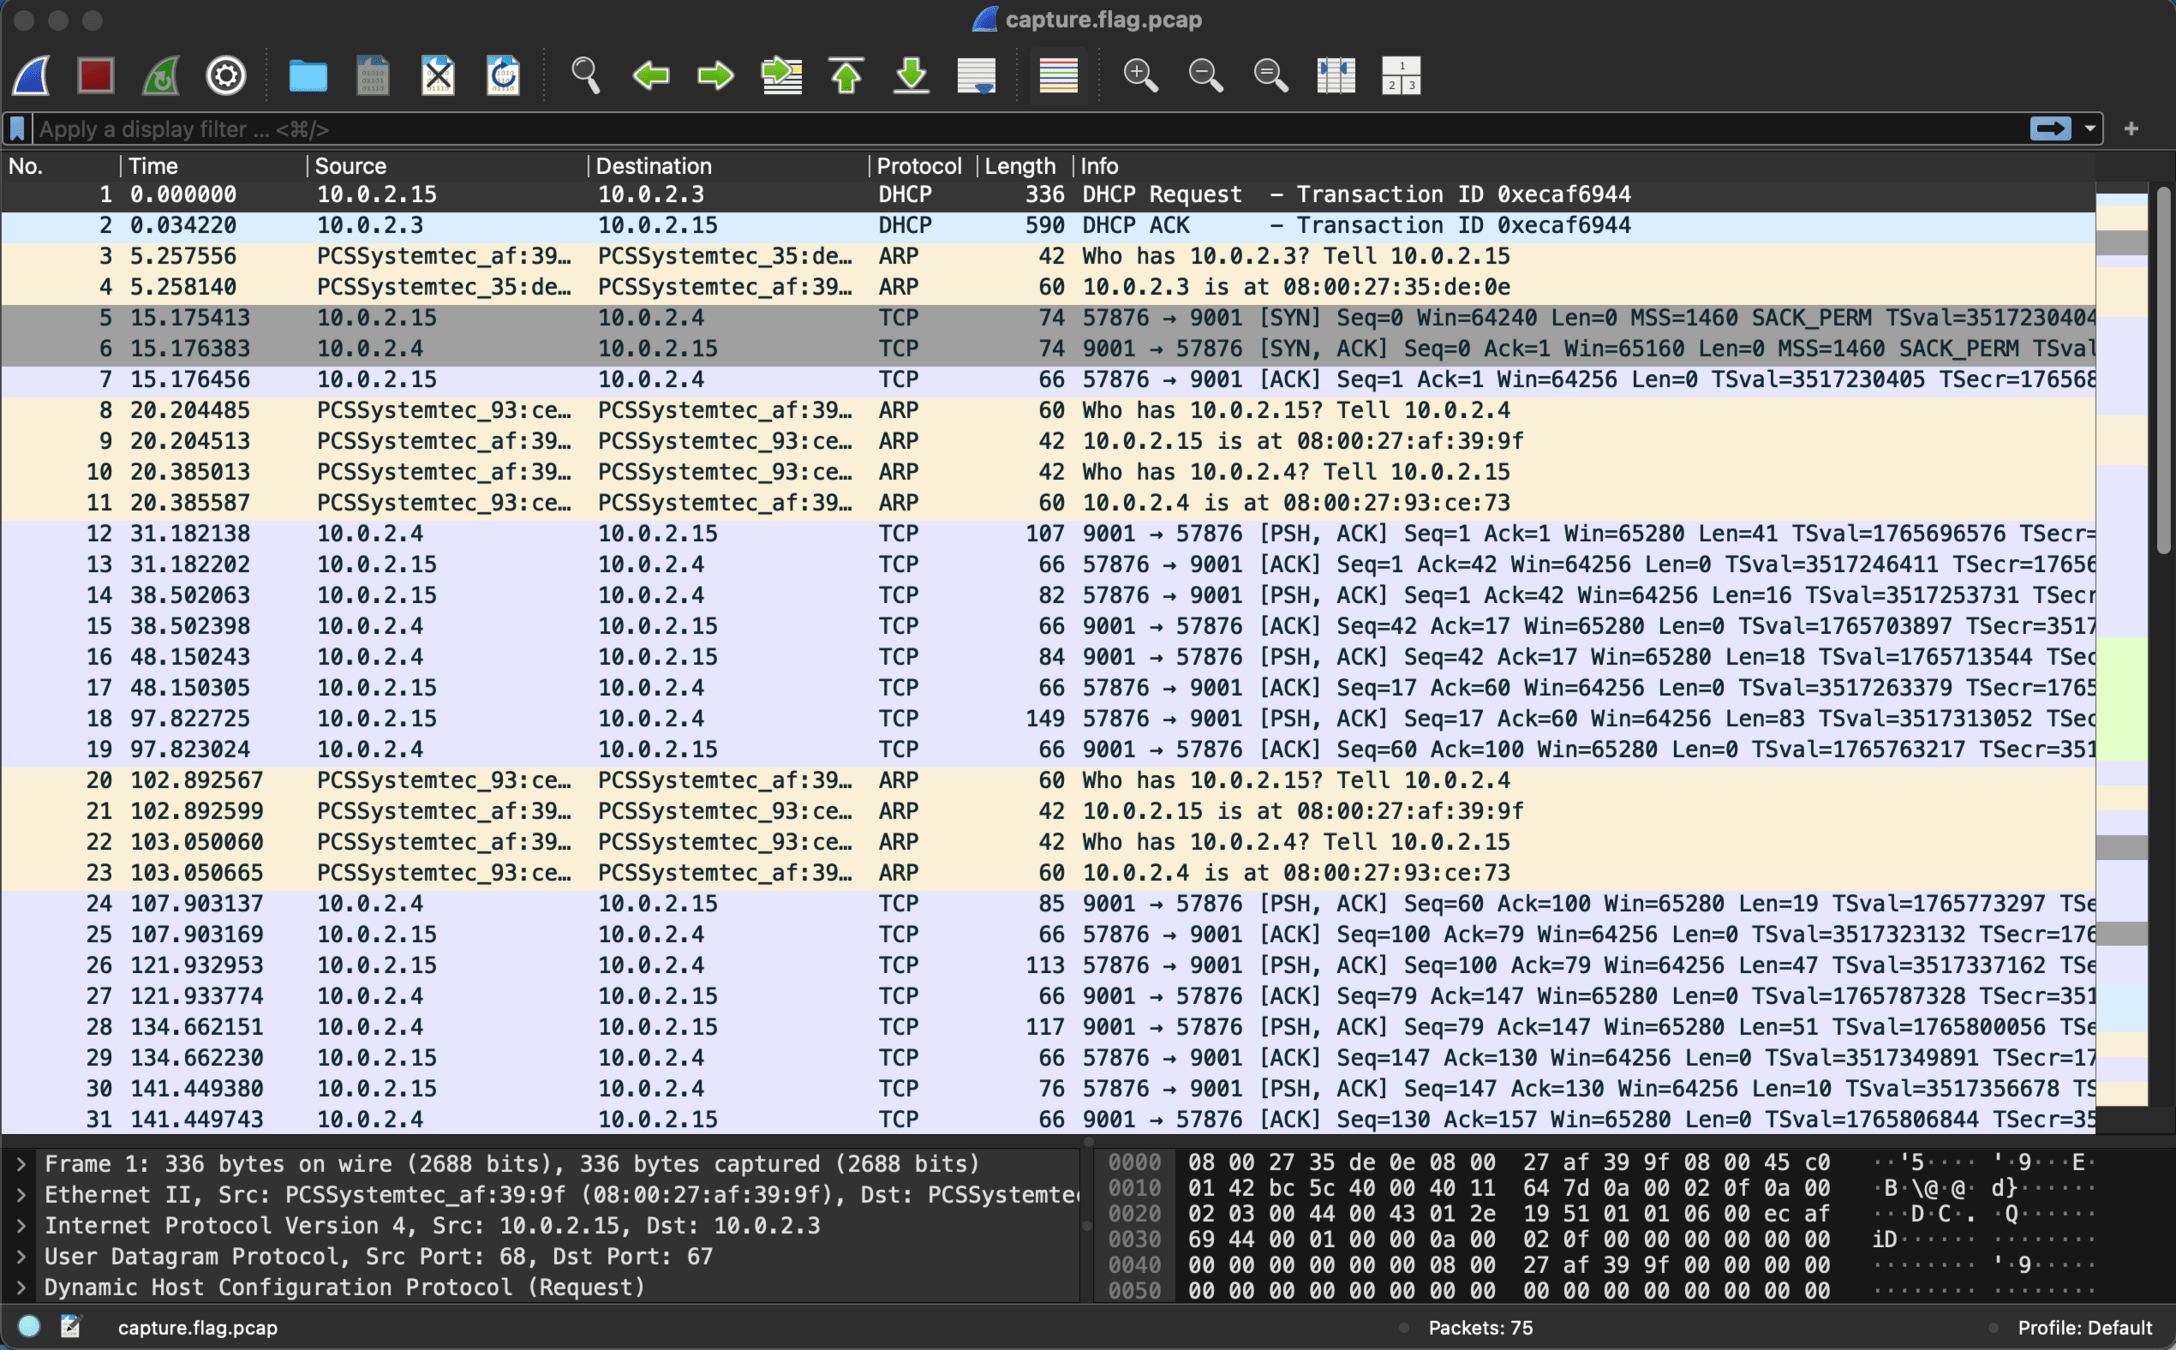Go to first packet arrow icon
This screenshot has width=2176, height=1350.
pyautogui.click(x=846, y=76)
